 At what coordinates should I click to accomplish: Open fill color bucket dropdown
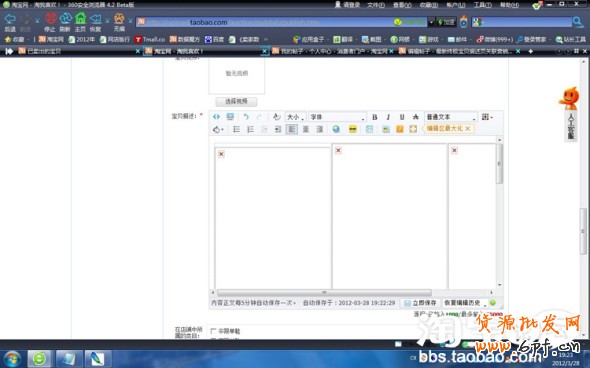click(x=218, y=129)
